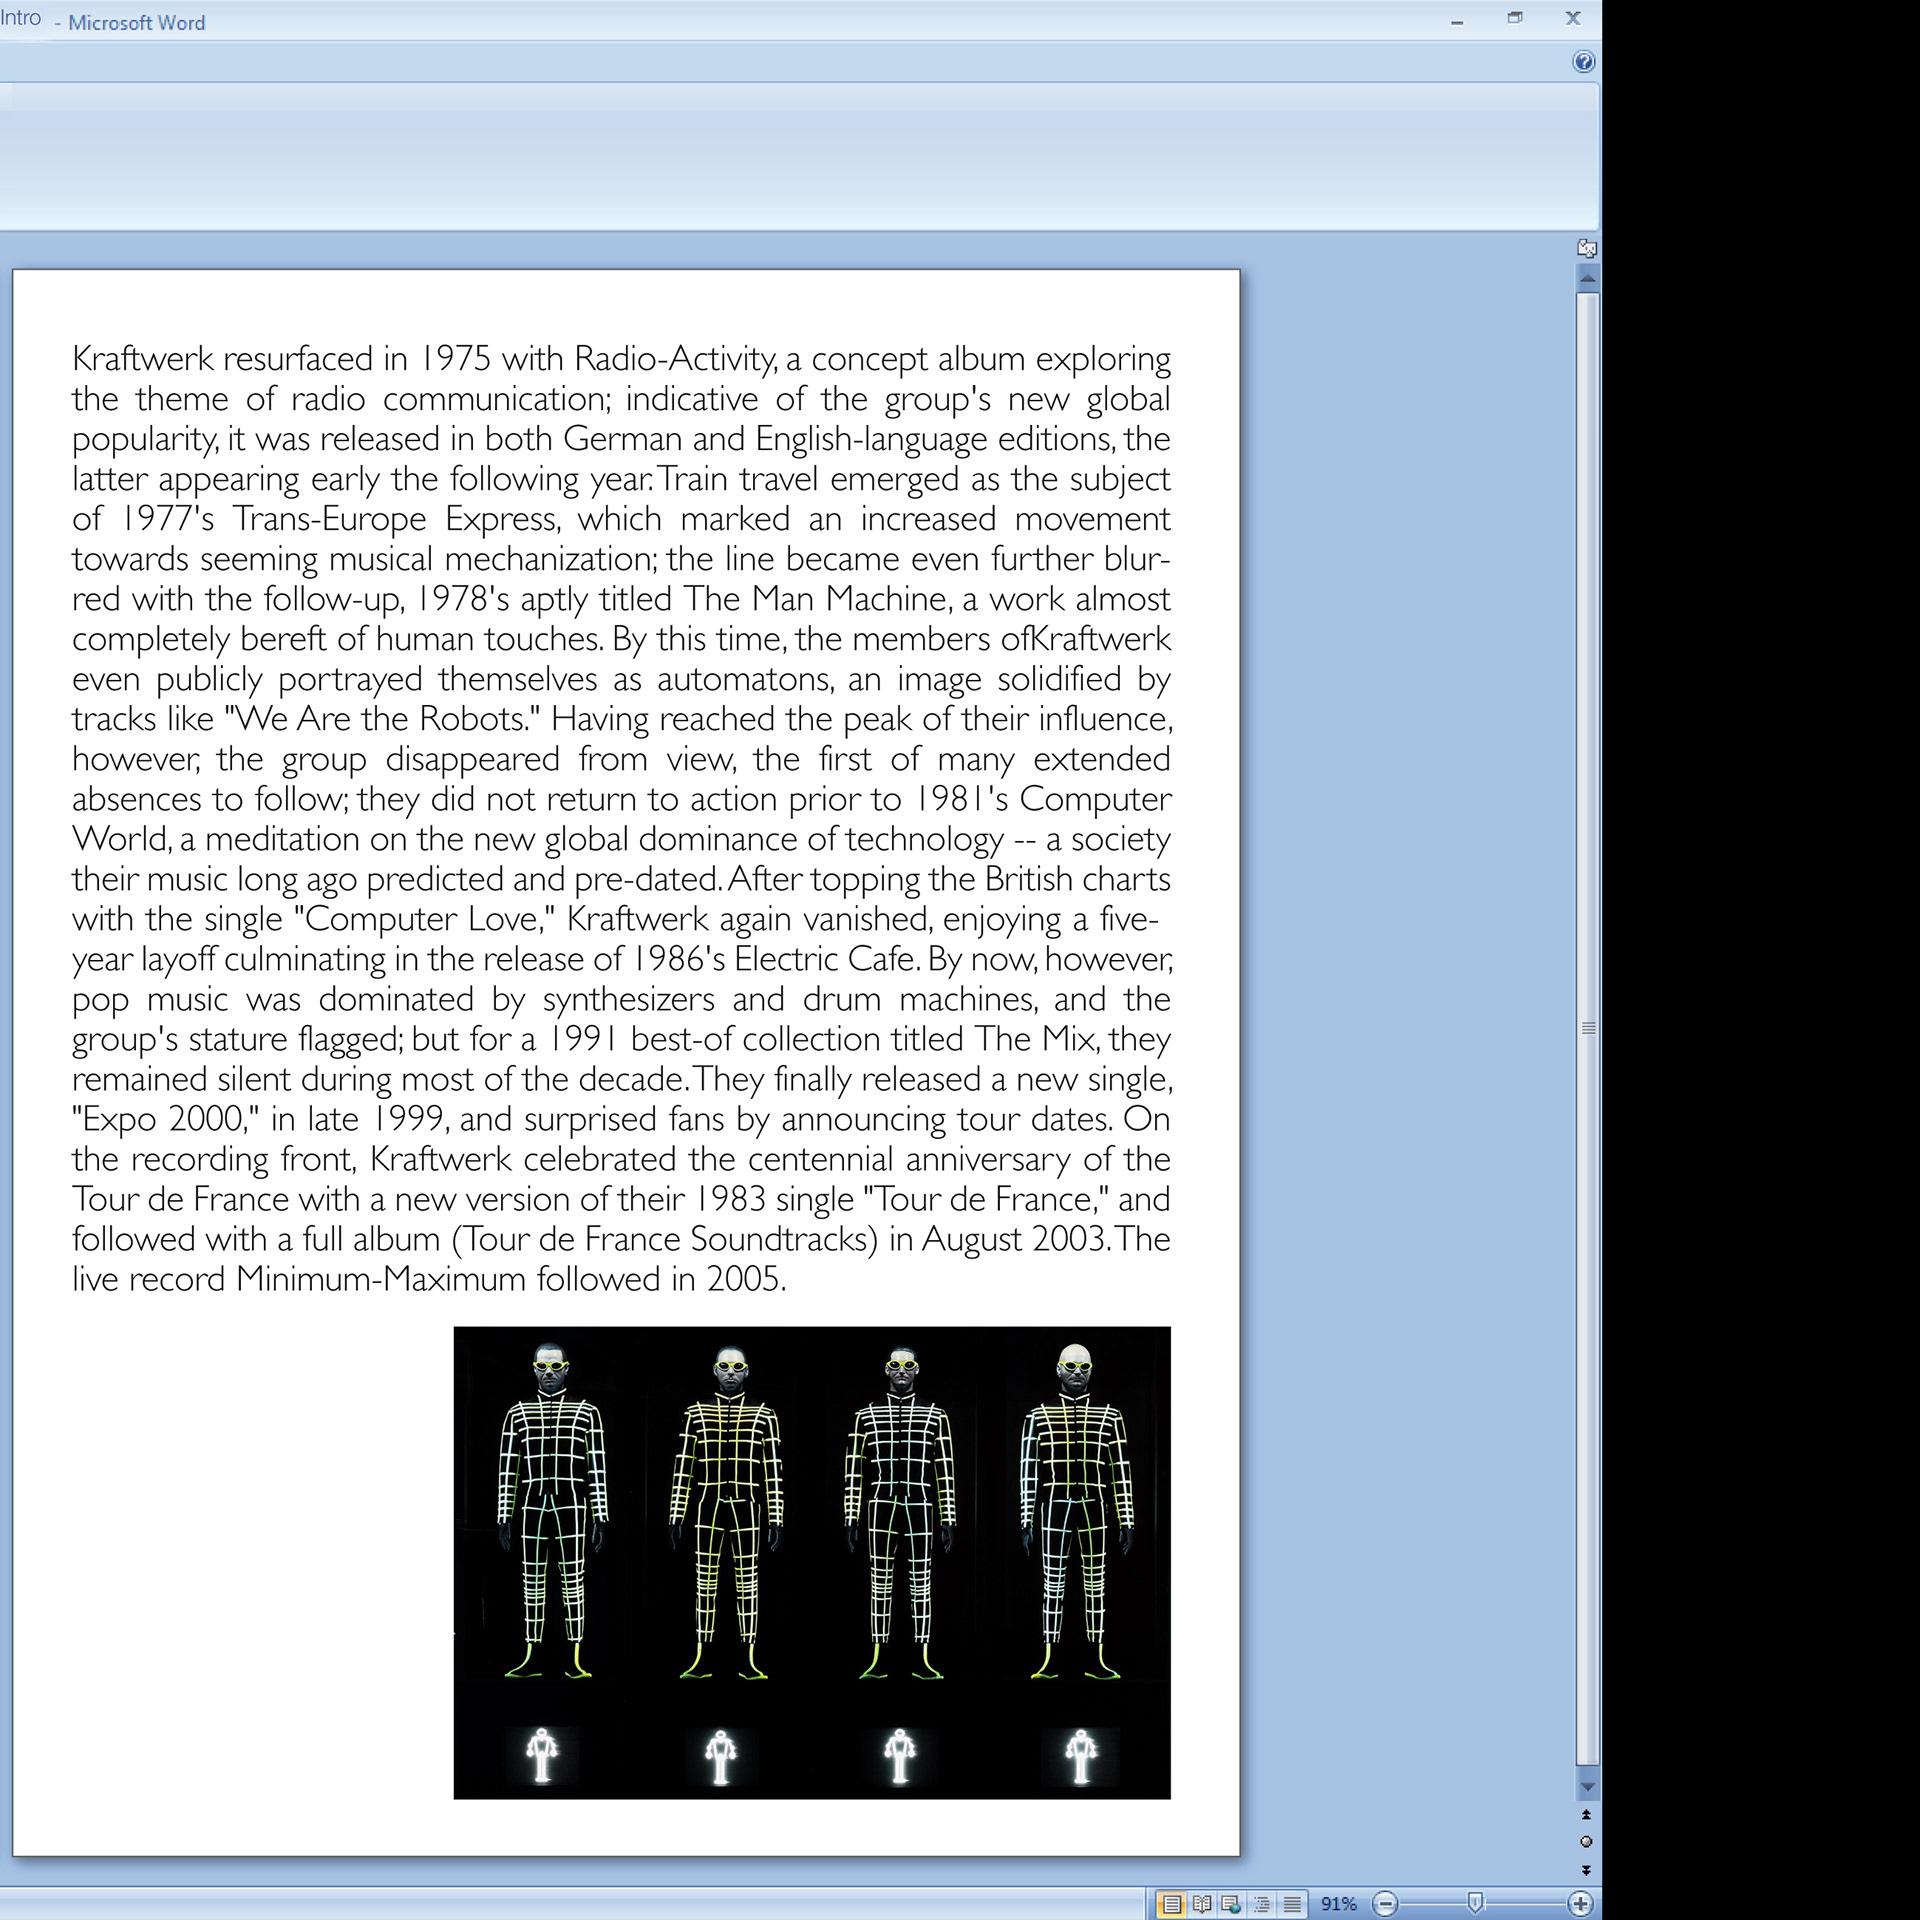Click the Zoom Out minus button

coord(1385,1904)
